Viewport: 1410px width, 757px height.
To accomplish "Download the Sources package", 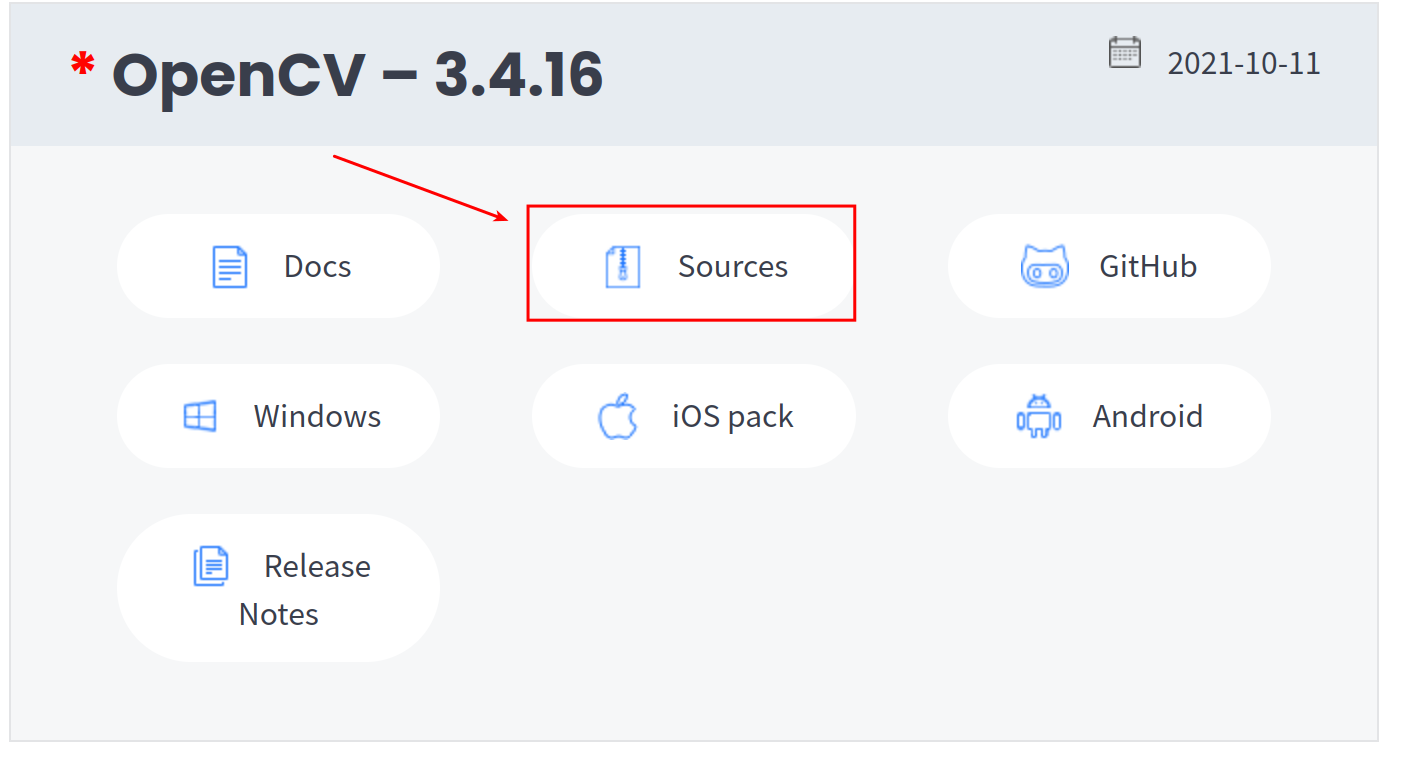I will click(692, 266).
